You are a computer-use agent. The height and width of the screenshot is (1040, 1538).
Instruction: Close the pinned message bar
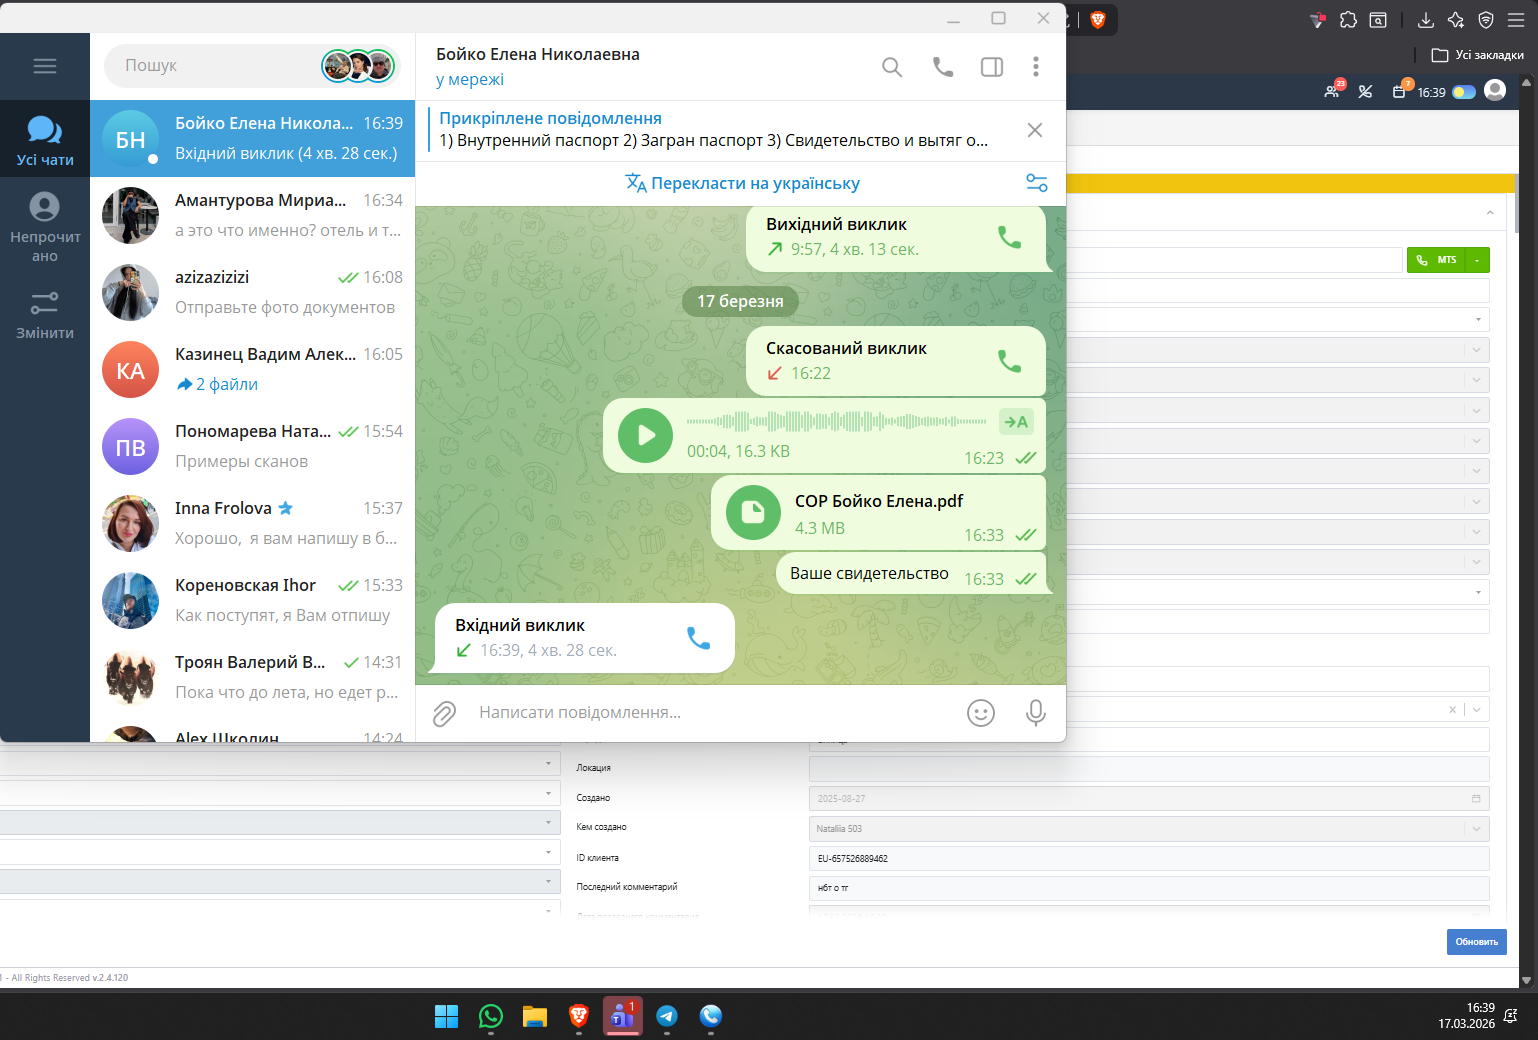pyautogui.click(x=1035, y=130)
